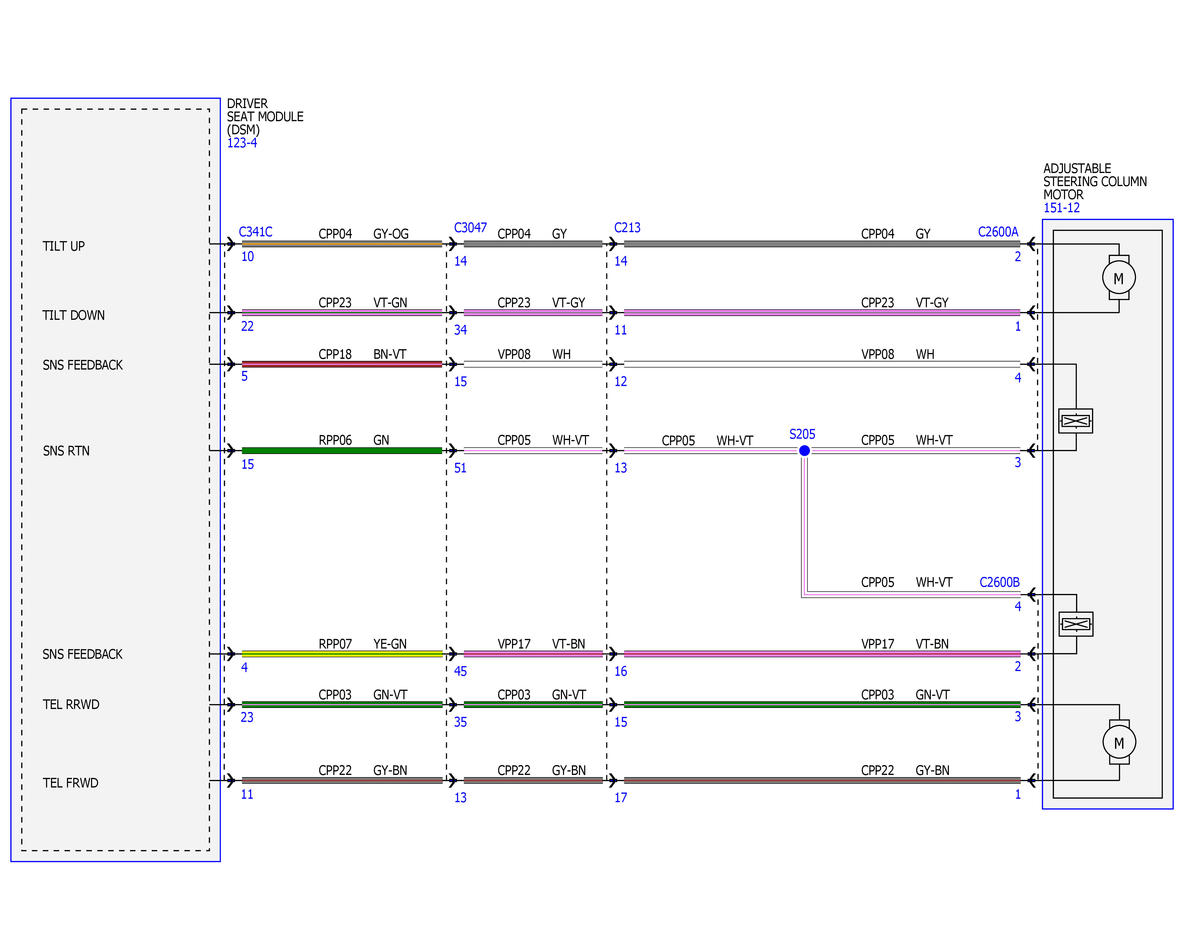Select the VT-GN wire color label
The width and height of the screenshot is (1199, 927).
click(390, 303)
